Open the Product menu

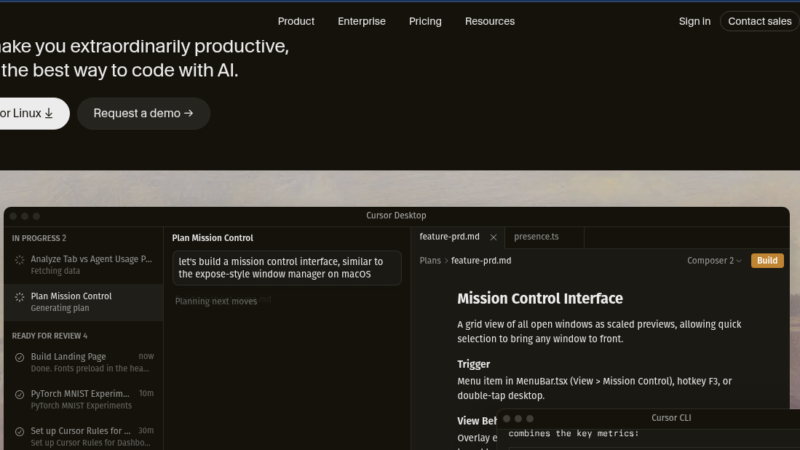point(296,21)
